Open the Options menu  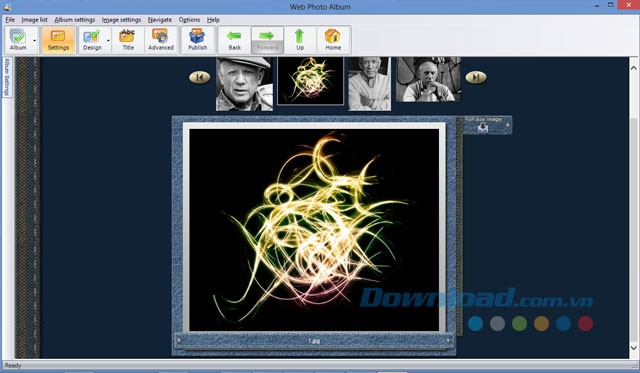click(x=189, y=20)
